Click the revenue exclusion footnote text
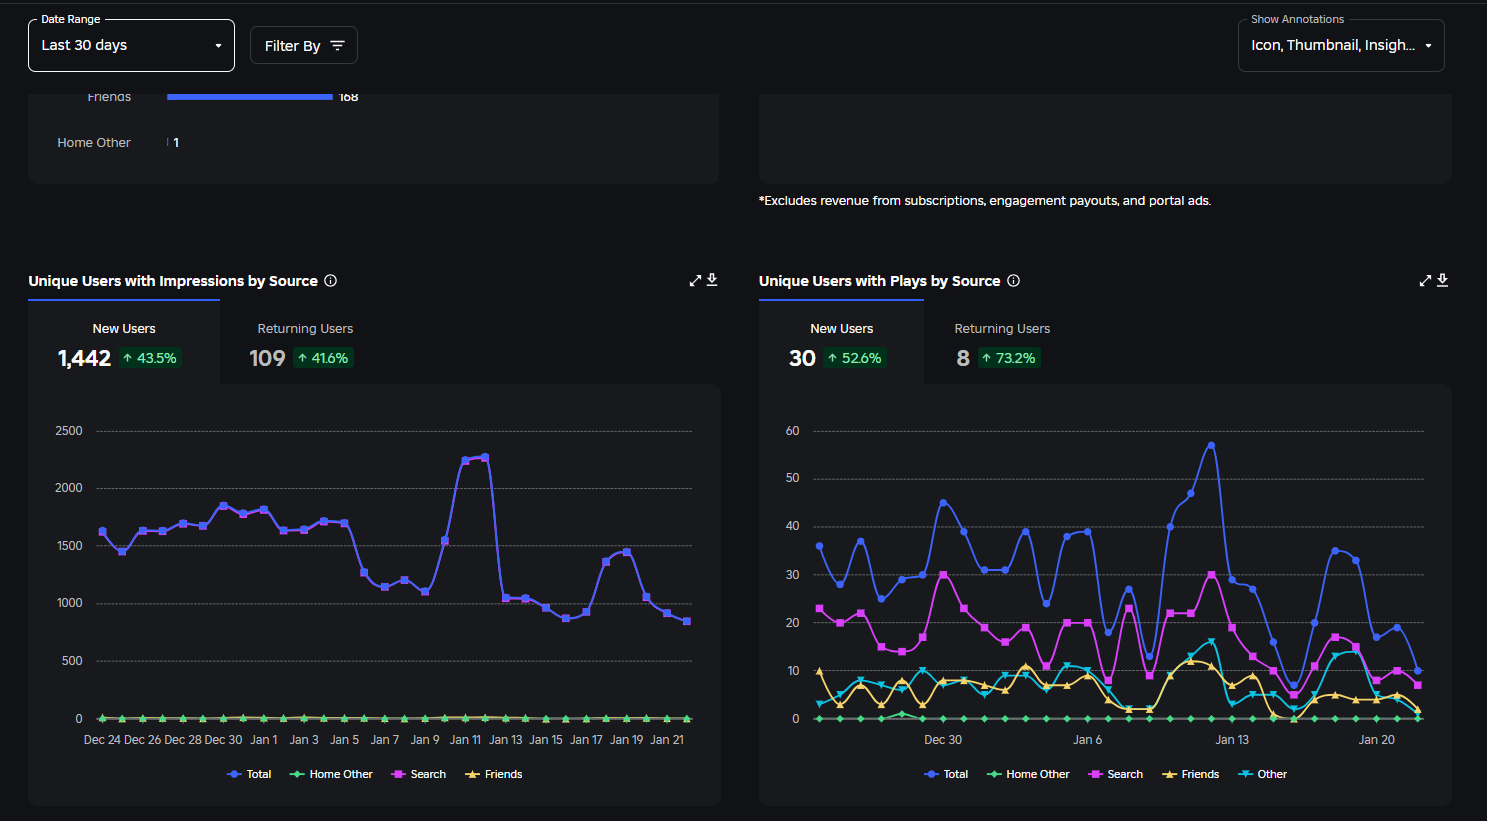The height and width of the screenshot is (821, 1487). pos(985,201)
